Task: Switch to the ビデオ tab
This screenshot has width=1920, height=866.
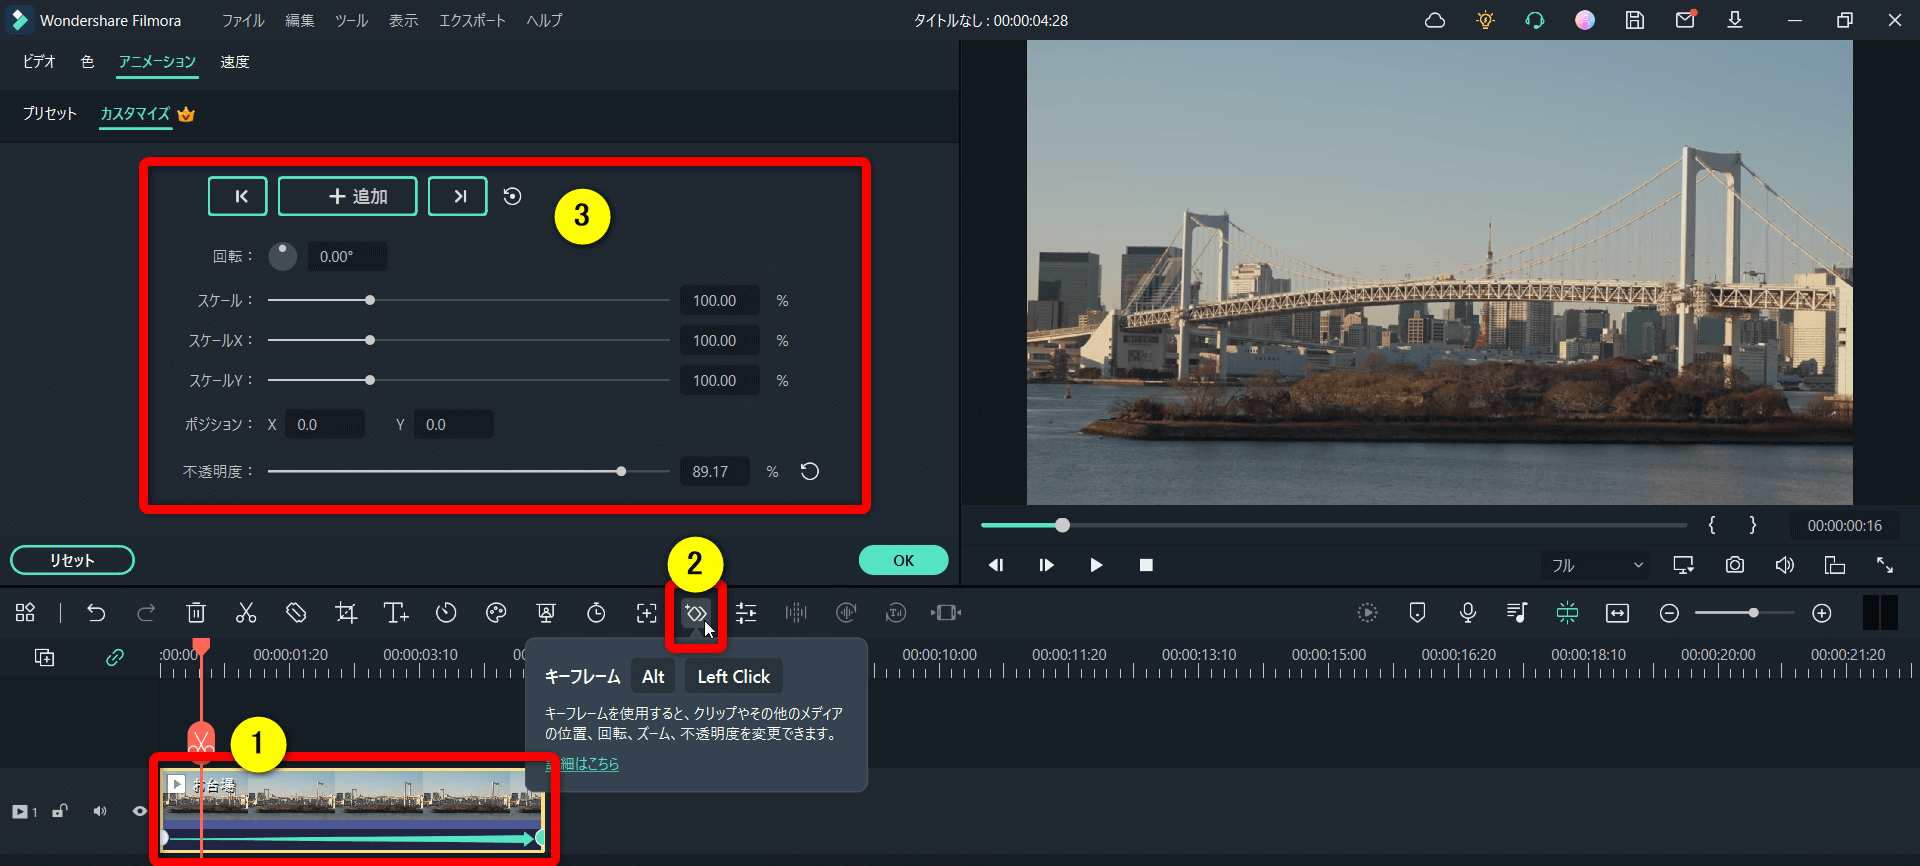Action: pos(39,62)
